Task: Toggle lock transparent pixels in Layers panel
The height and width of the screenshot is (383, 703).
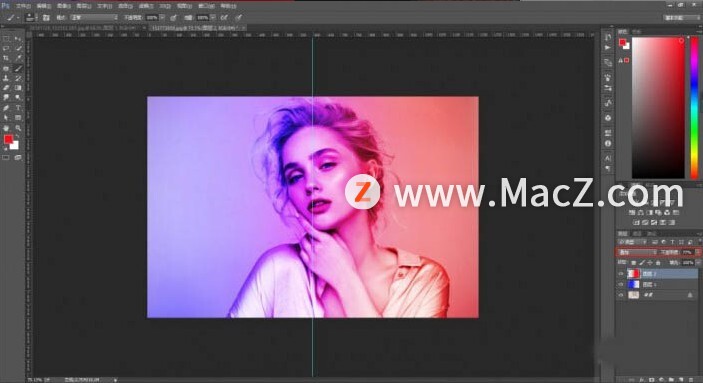Action: [x=634, y=263]
